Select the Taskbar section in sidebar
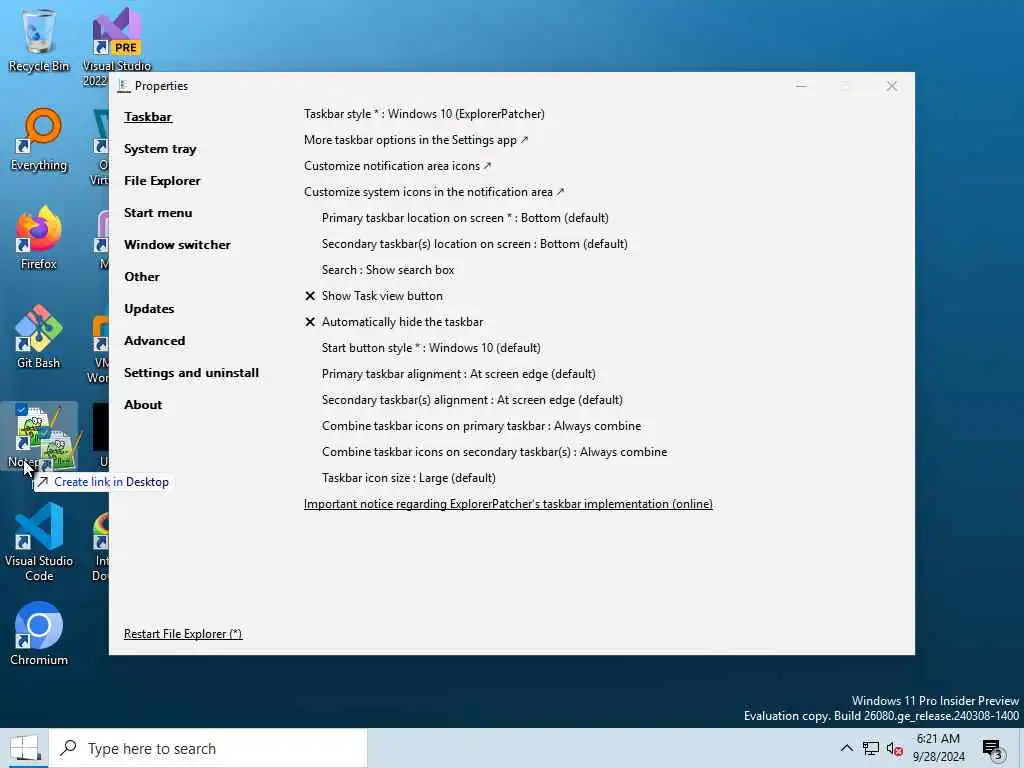Screen dimensions: 1024x768 (x=148, y=117)
